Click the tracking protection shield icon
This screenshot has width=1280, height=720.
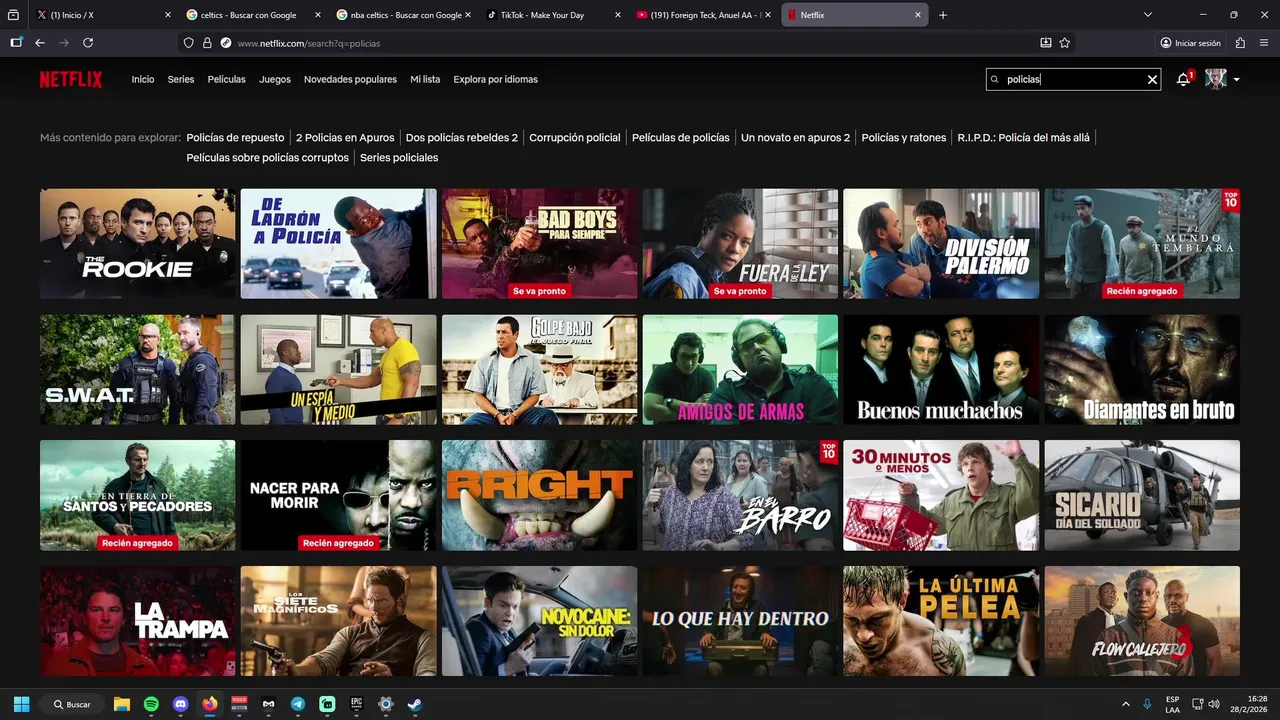[188, 43]
